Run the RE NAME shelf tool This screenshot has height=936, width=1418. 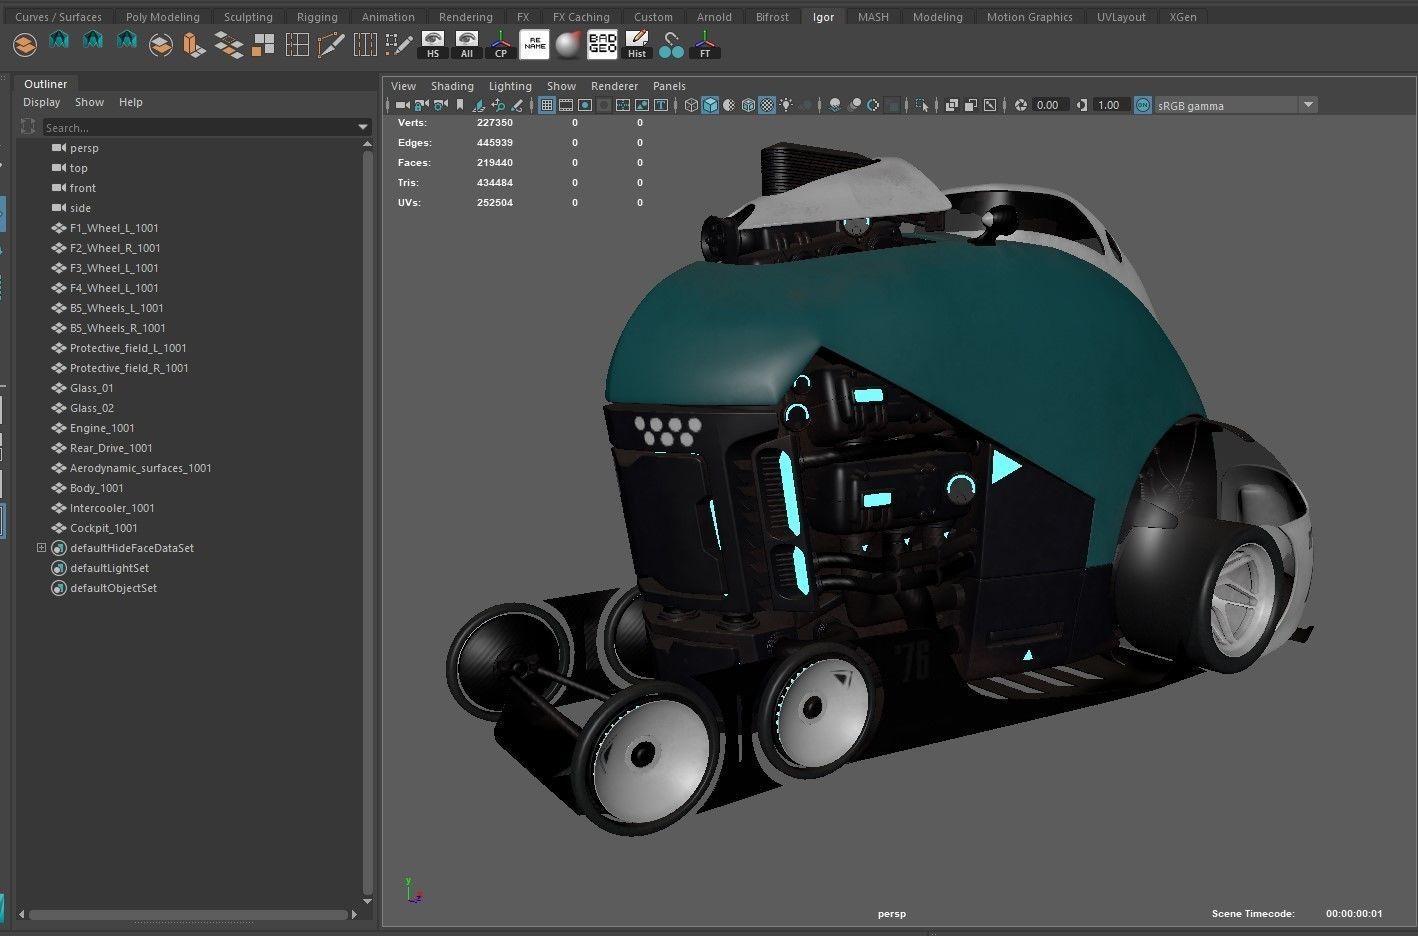point(535,45)
